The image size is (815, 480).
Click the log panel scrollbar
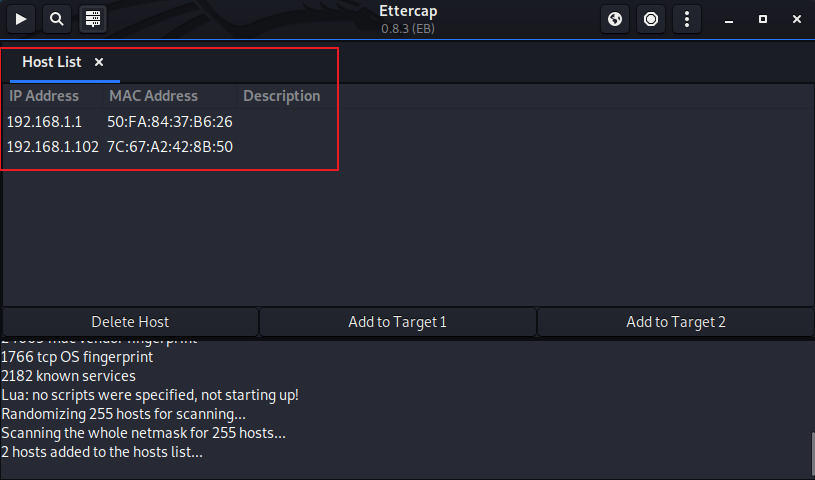point(812,452)
